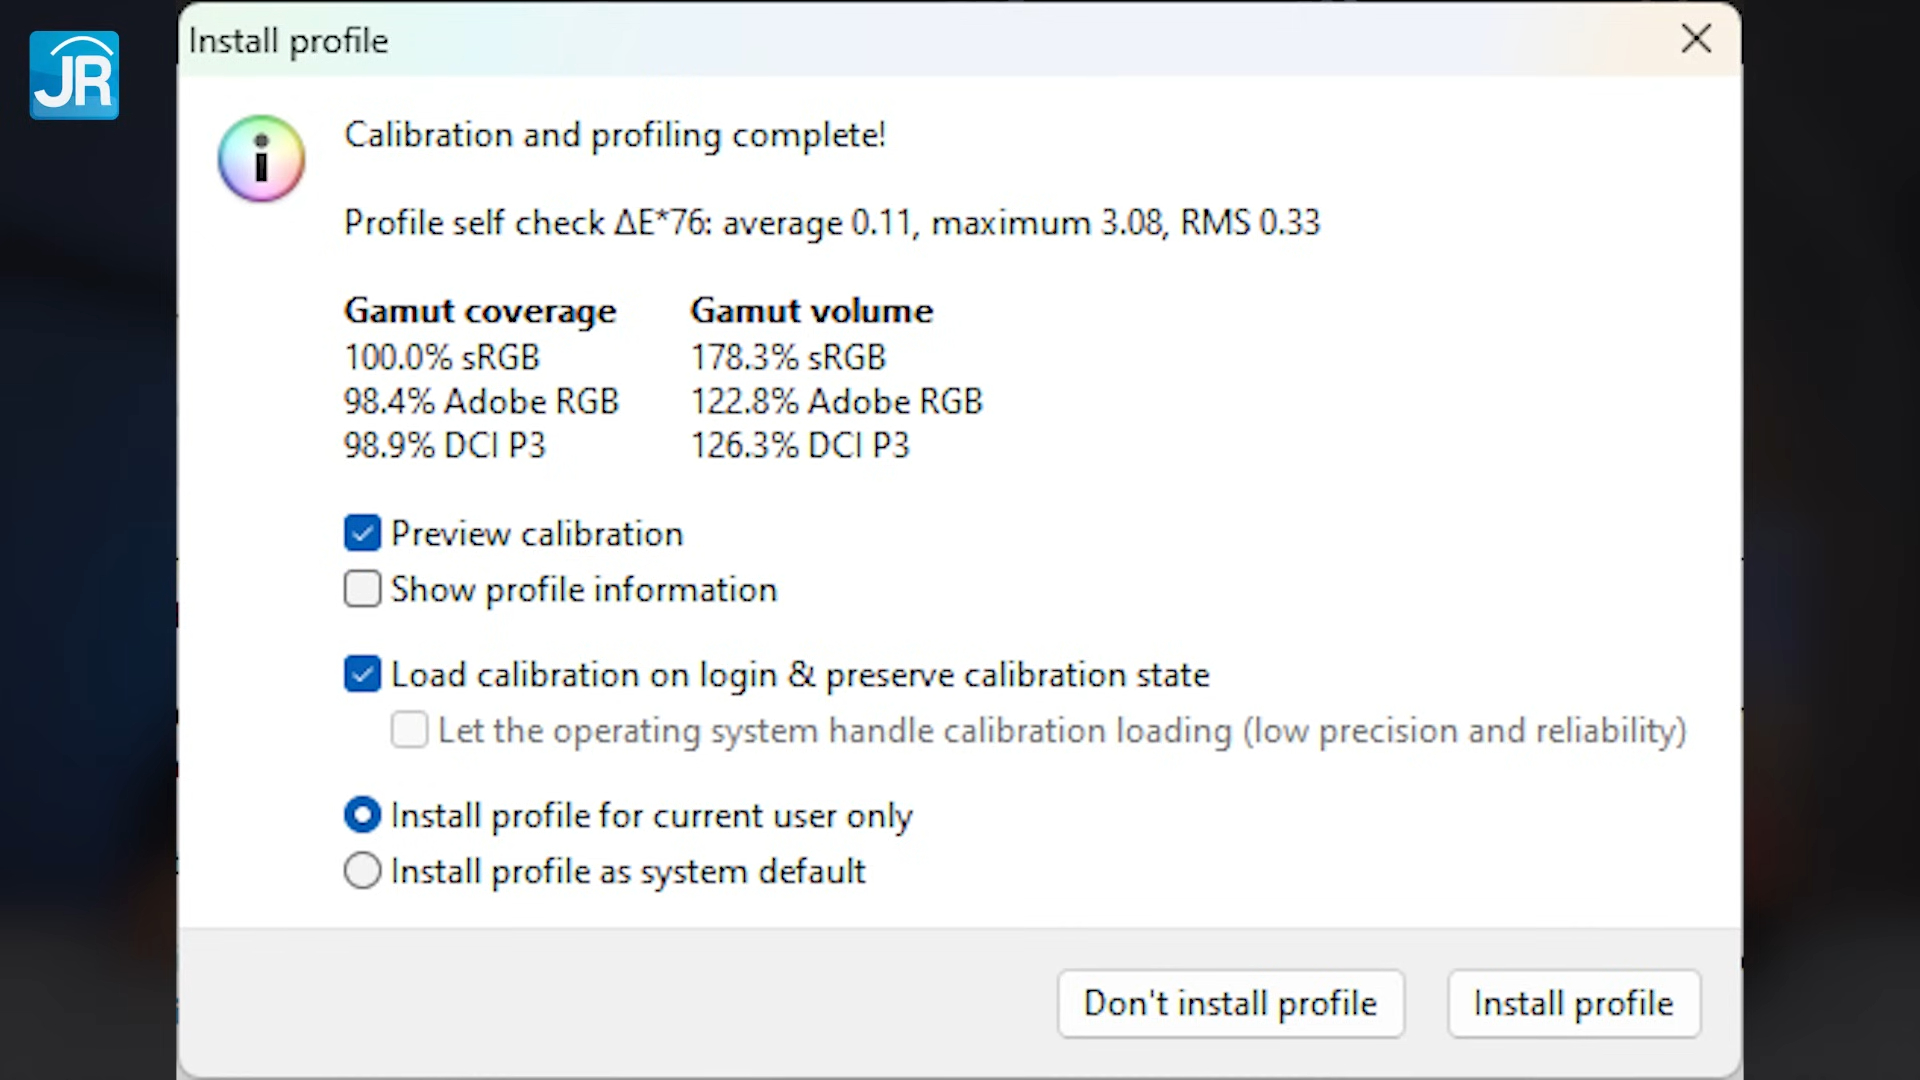
Task: Select Install profile as system default
Action: [362, 871]
